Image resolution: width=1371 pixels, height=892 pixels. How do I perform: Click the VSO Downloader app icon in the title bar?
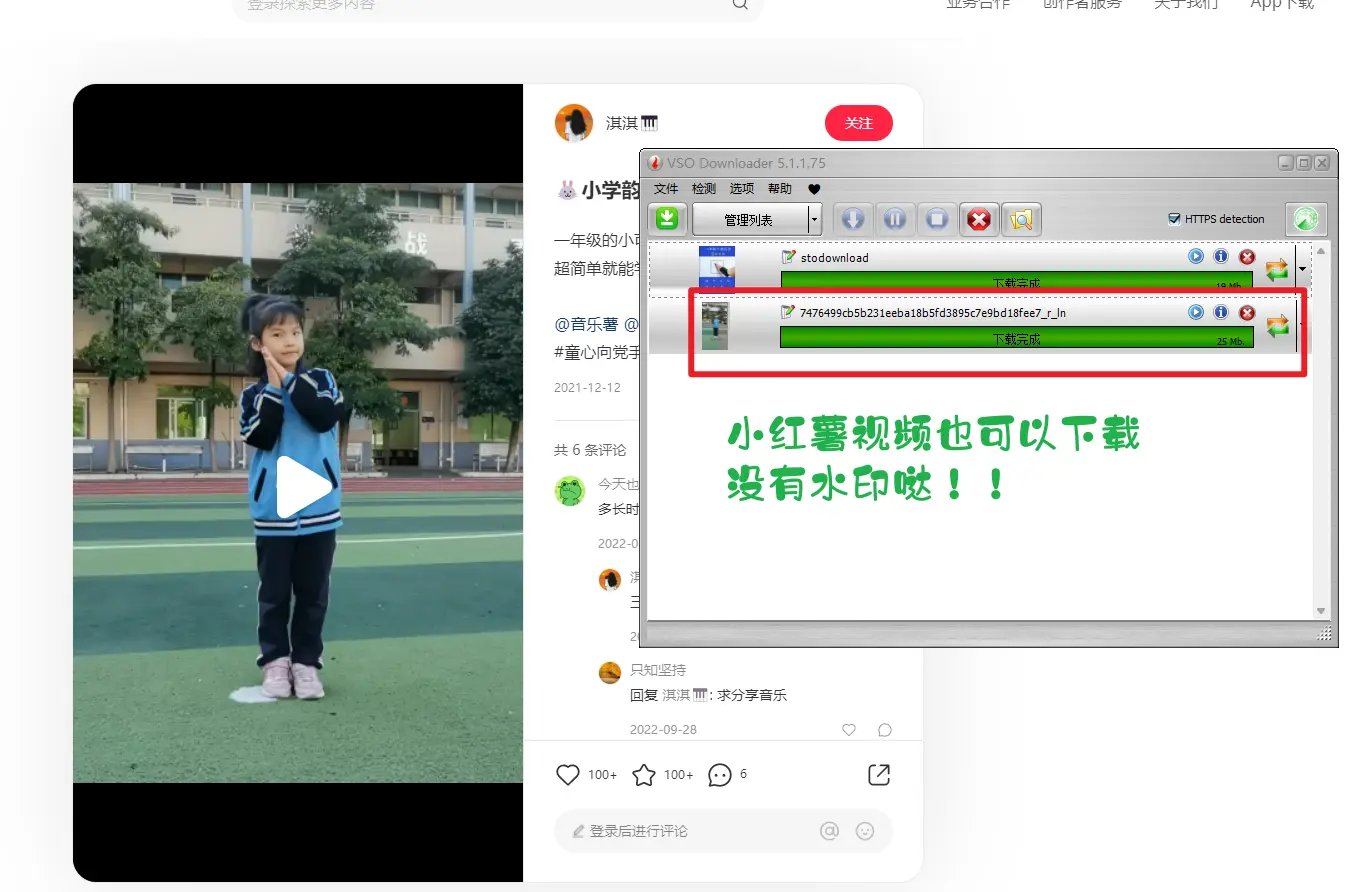pos(655,163)
